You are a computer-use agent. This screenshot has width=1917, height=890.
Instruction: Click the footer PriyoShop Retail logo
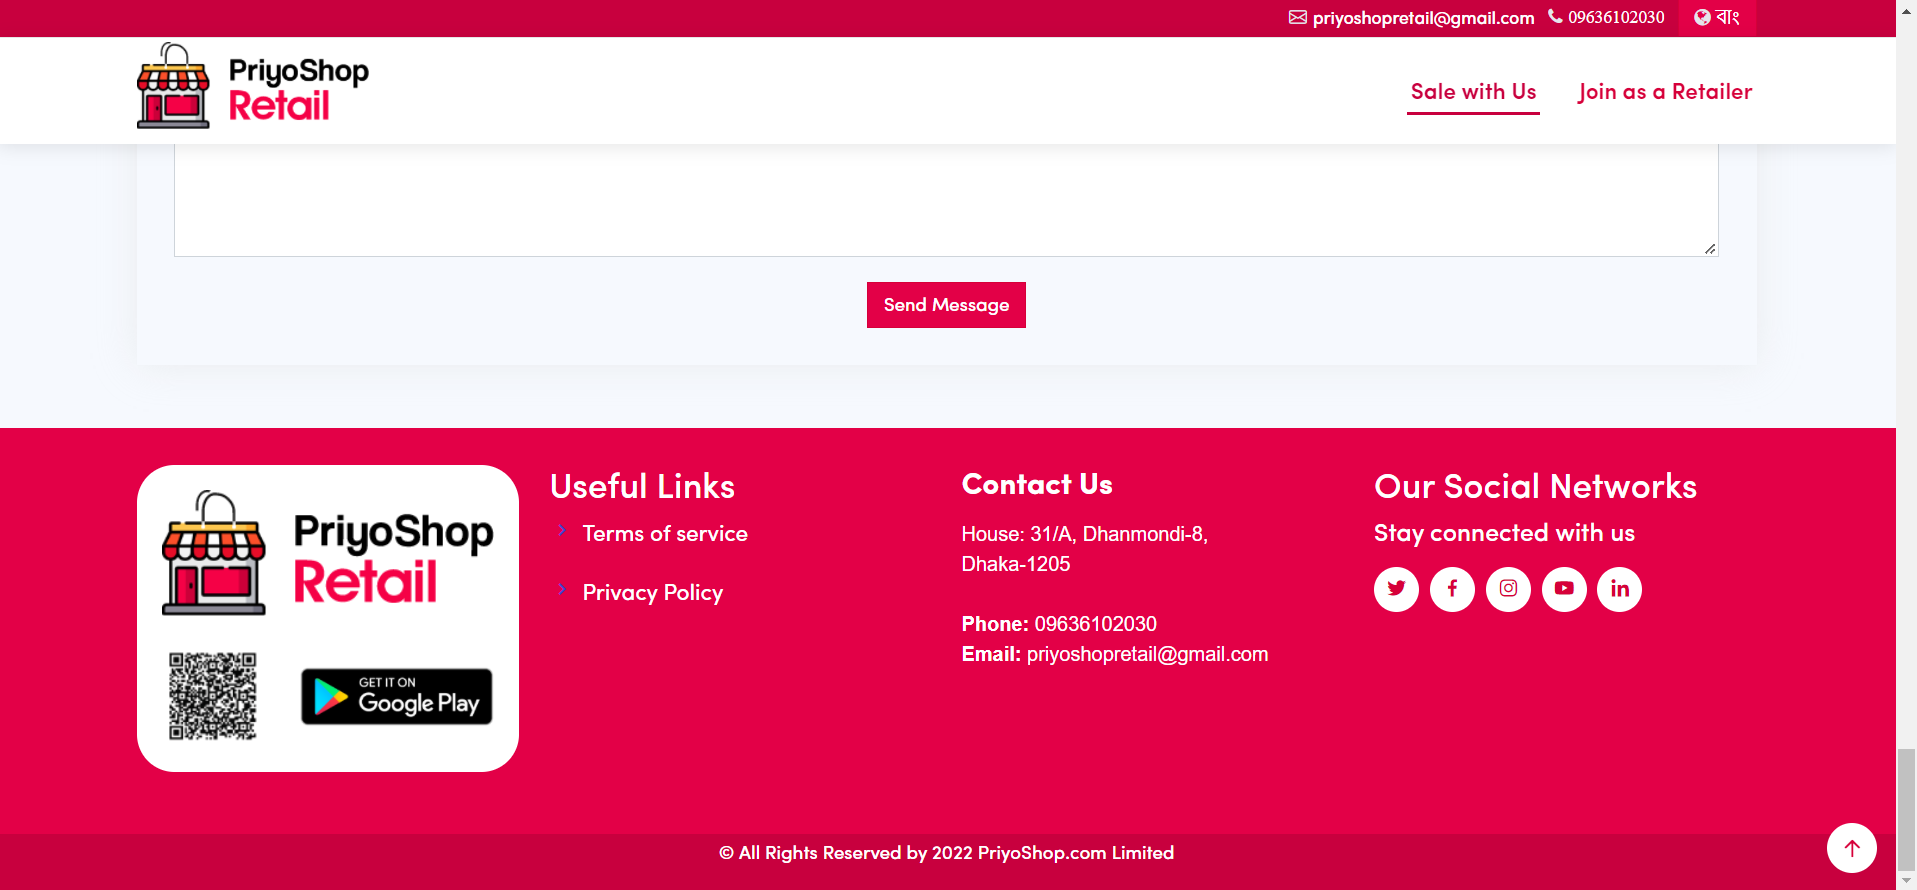328,553
